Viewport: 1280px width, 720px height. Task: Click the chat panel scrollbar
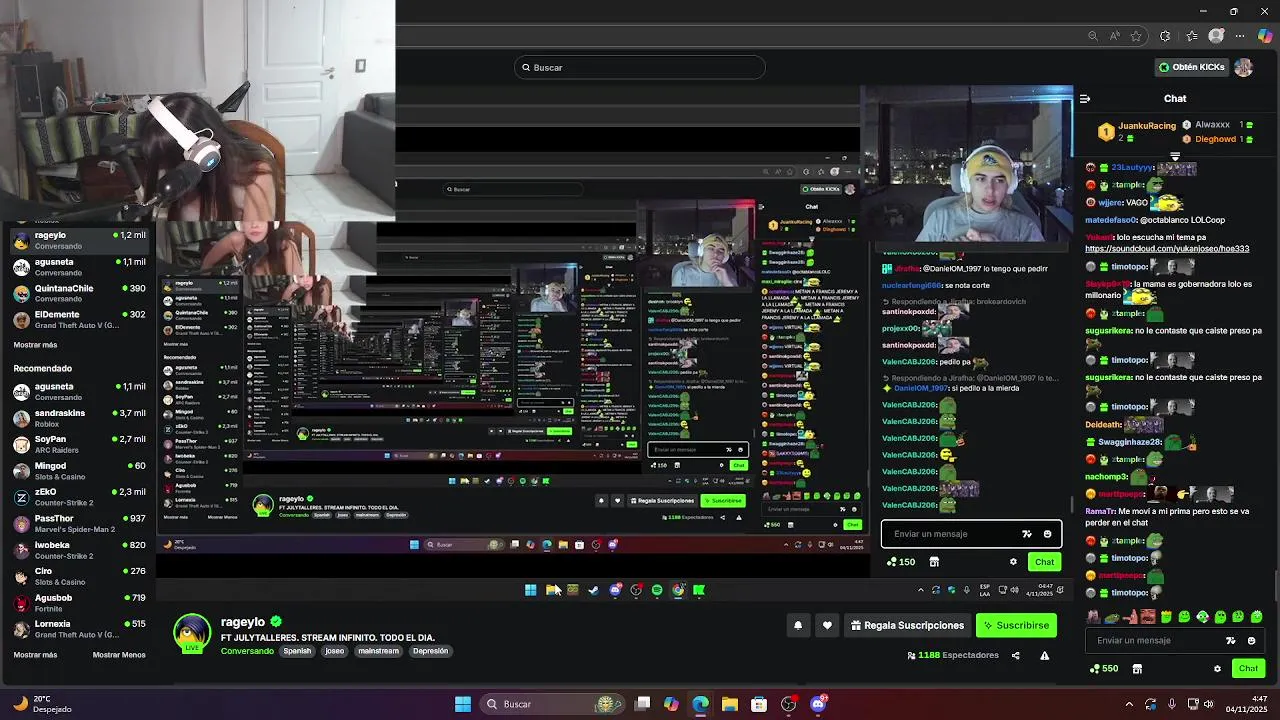point(1275,585)
